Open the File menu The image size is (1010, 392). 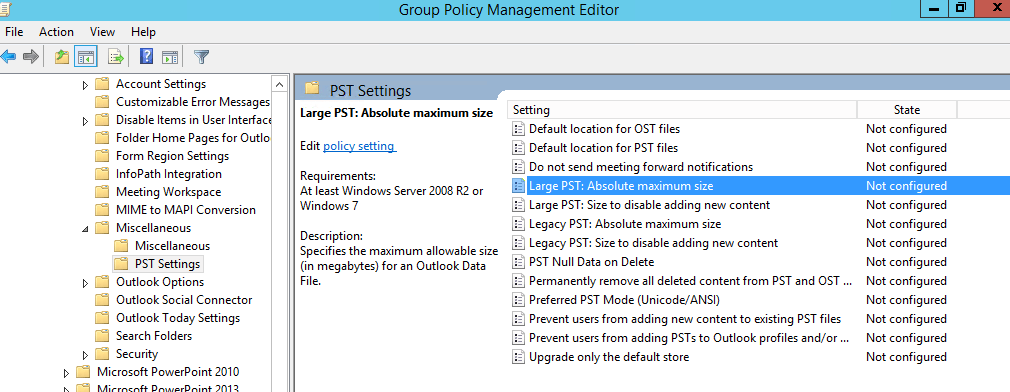(14, 32)
